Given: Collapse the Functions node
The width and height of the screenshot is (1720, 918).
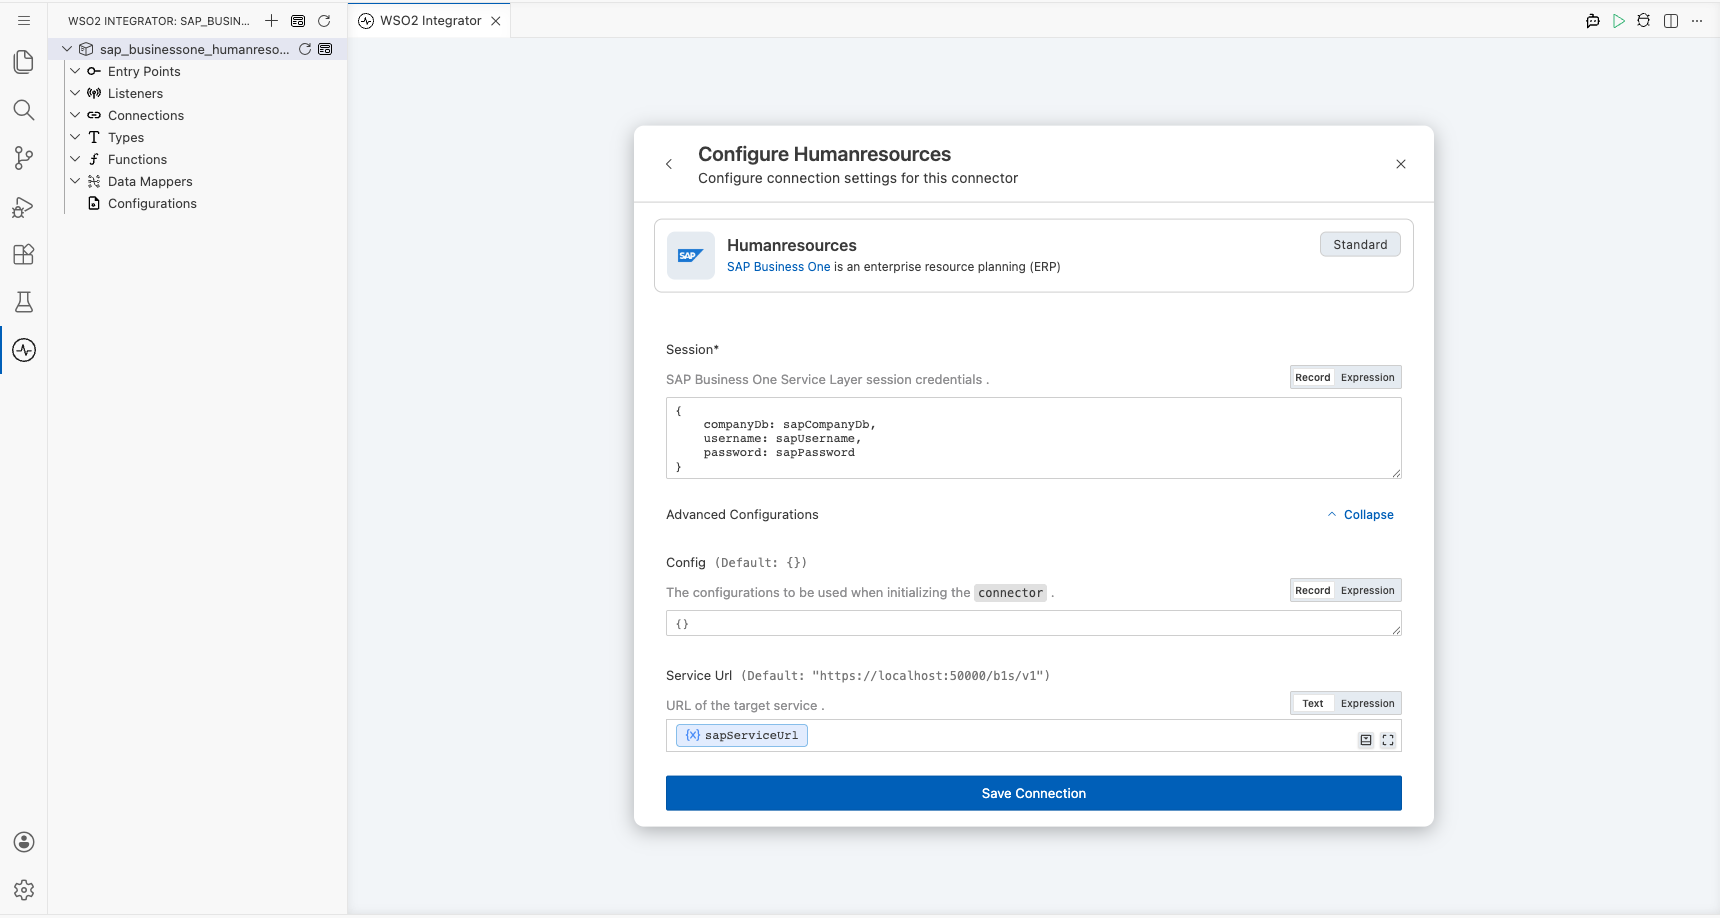Looking at the screenshot, I should [75, 159].
